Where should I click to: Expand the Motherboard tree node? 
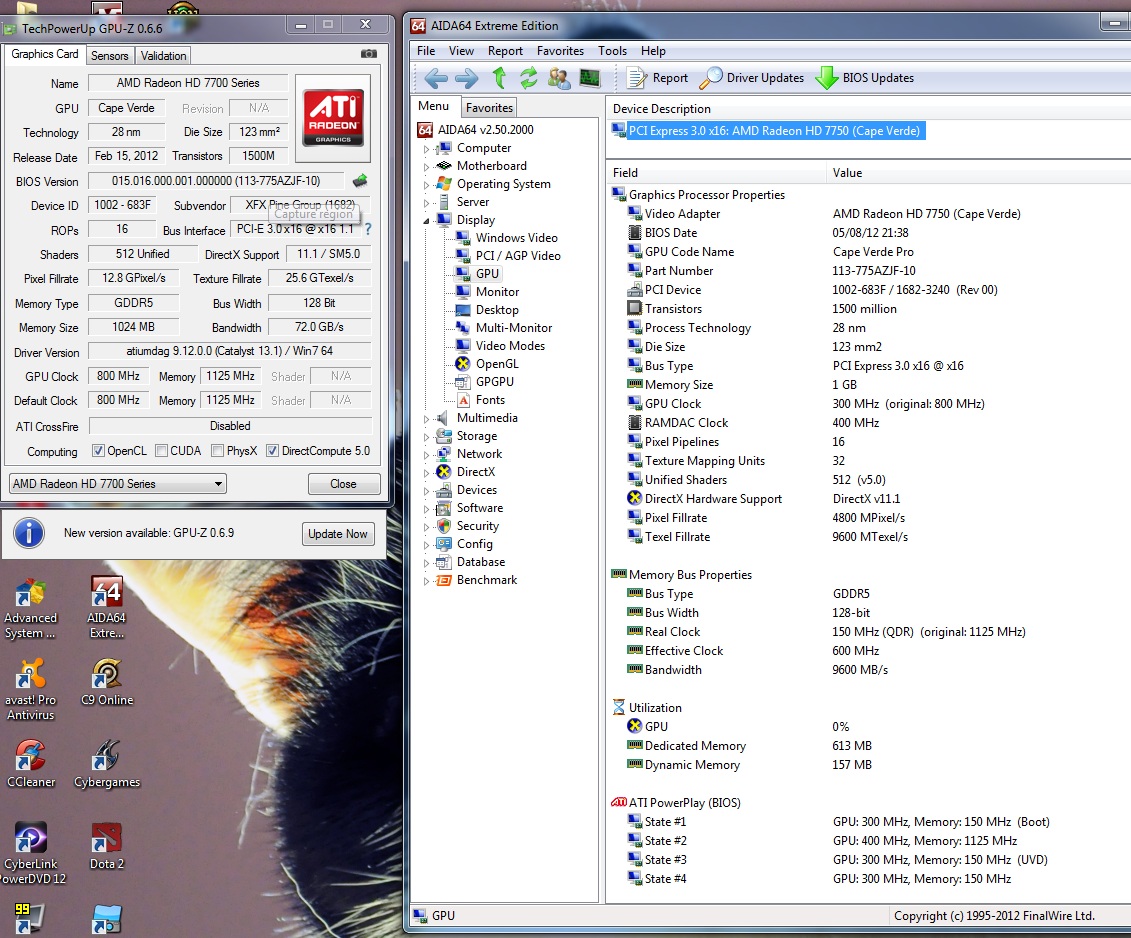click(x=426, y=167)
